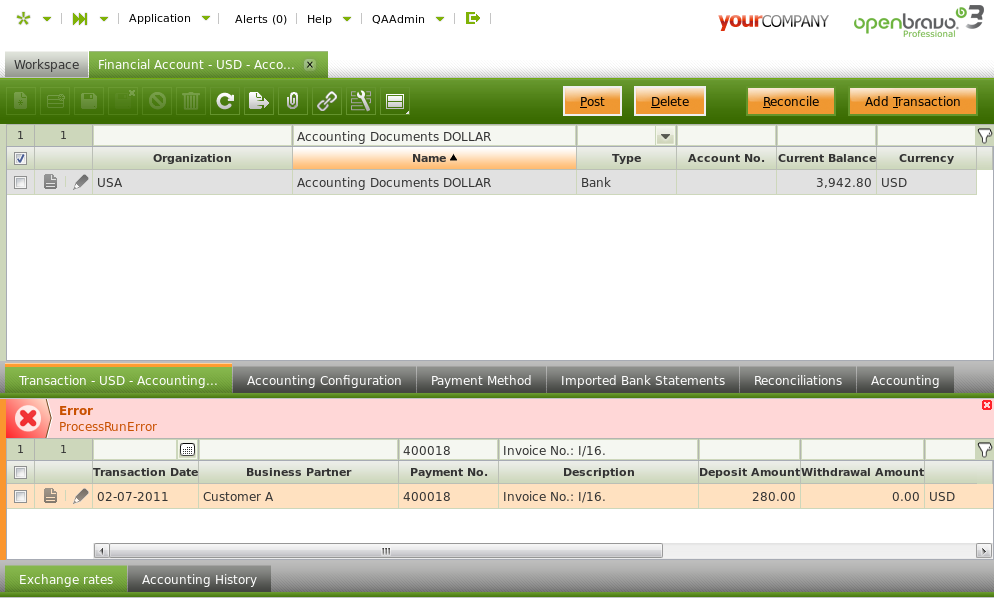
Task: Open the Transaction Date calendar picker
Action: pyautogui.click(x=187, y=450)
